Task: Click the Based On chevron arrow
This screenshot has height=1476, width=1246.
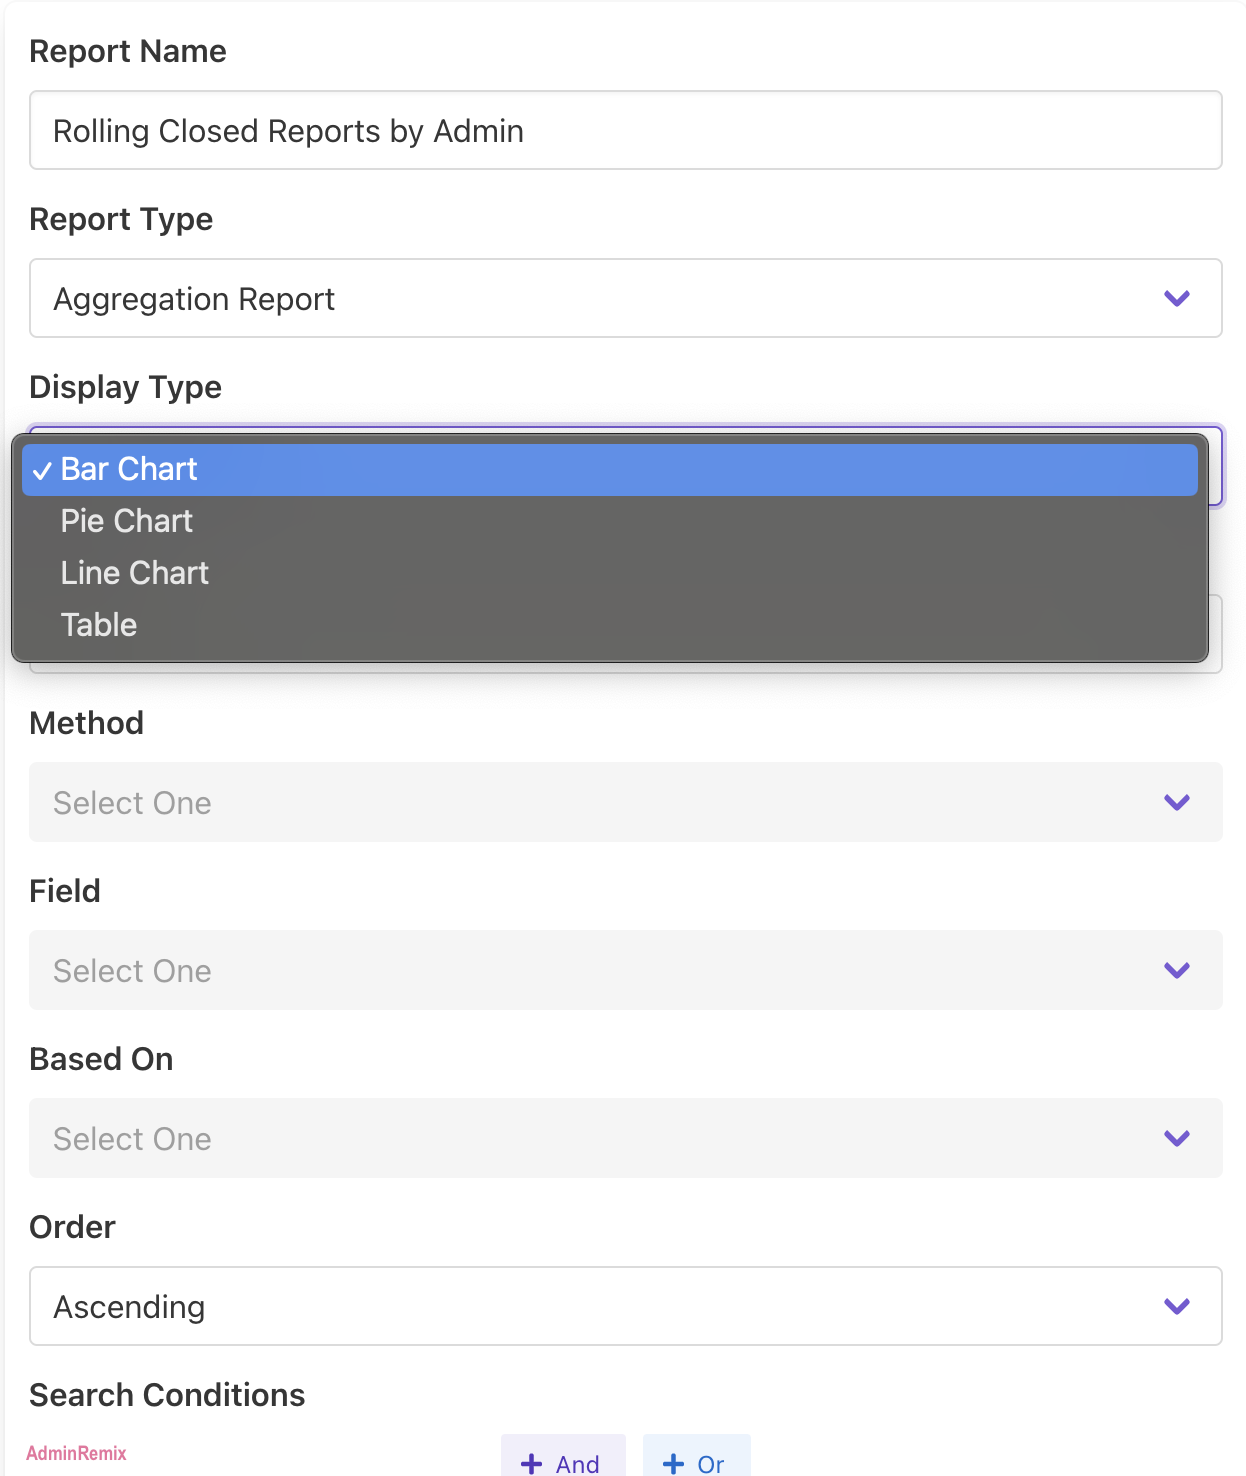Action: point(1177,1139)
